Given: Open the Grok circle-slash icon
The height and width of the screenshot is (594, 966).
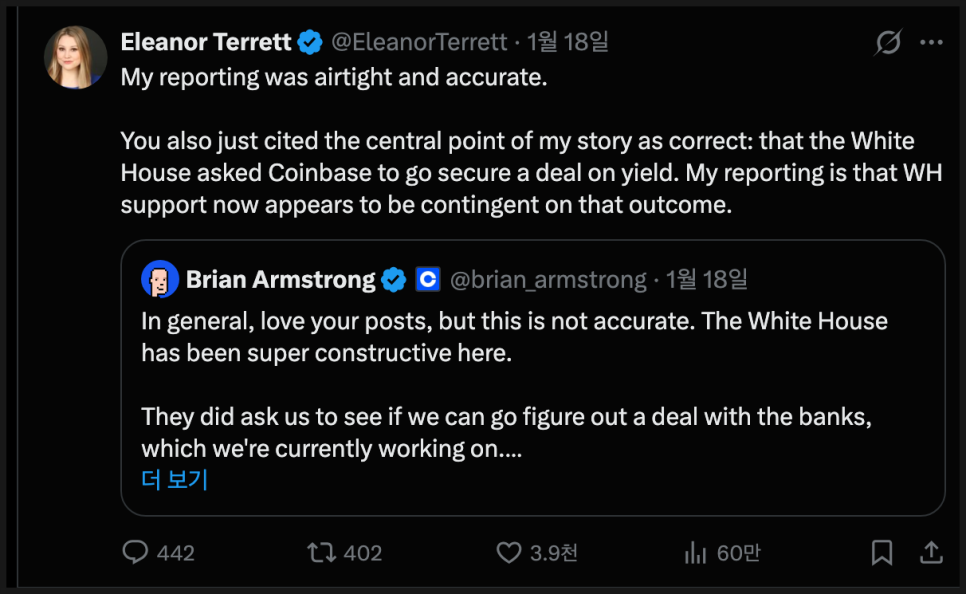Looking at the screenshot, I should point(887,43).
